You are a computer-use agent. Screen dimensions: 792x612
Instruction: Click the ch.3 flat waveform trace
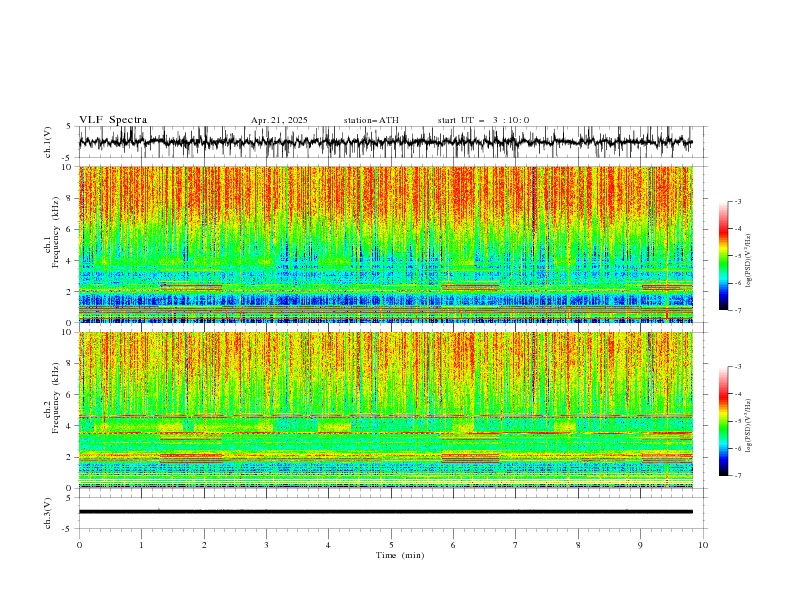click(385, 512)
